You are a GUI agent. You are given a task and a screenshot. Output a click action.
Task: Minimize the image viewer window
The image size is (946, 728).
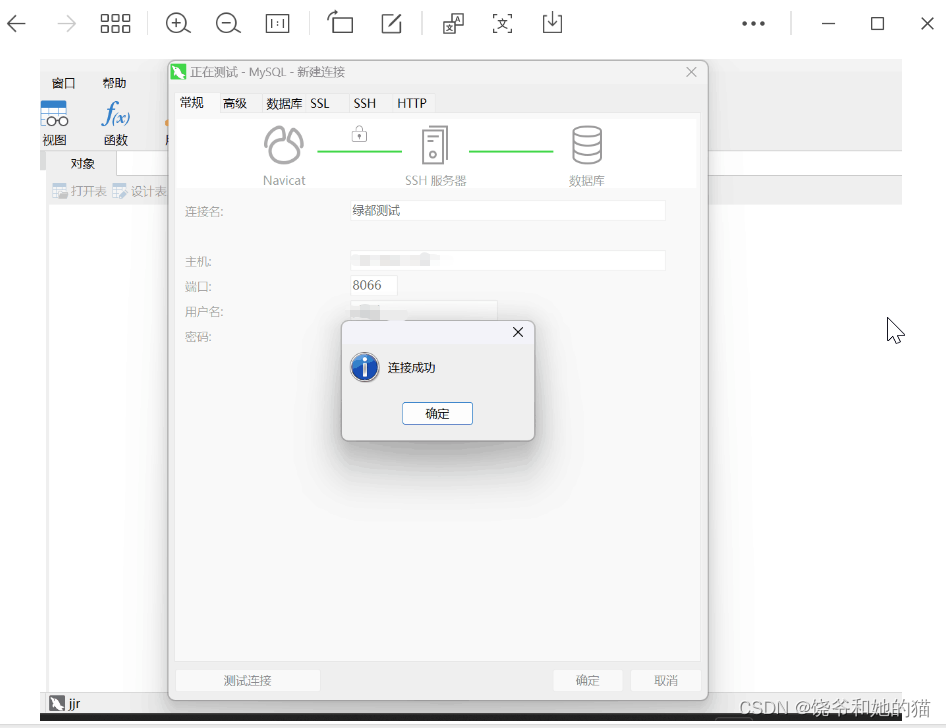[x=828, y=24]
